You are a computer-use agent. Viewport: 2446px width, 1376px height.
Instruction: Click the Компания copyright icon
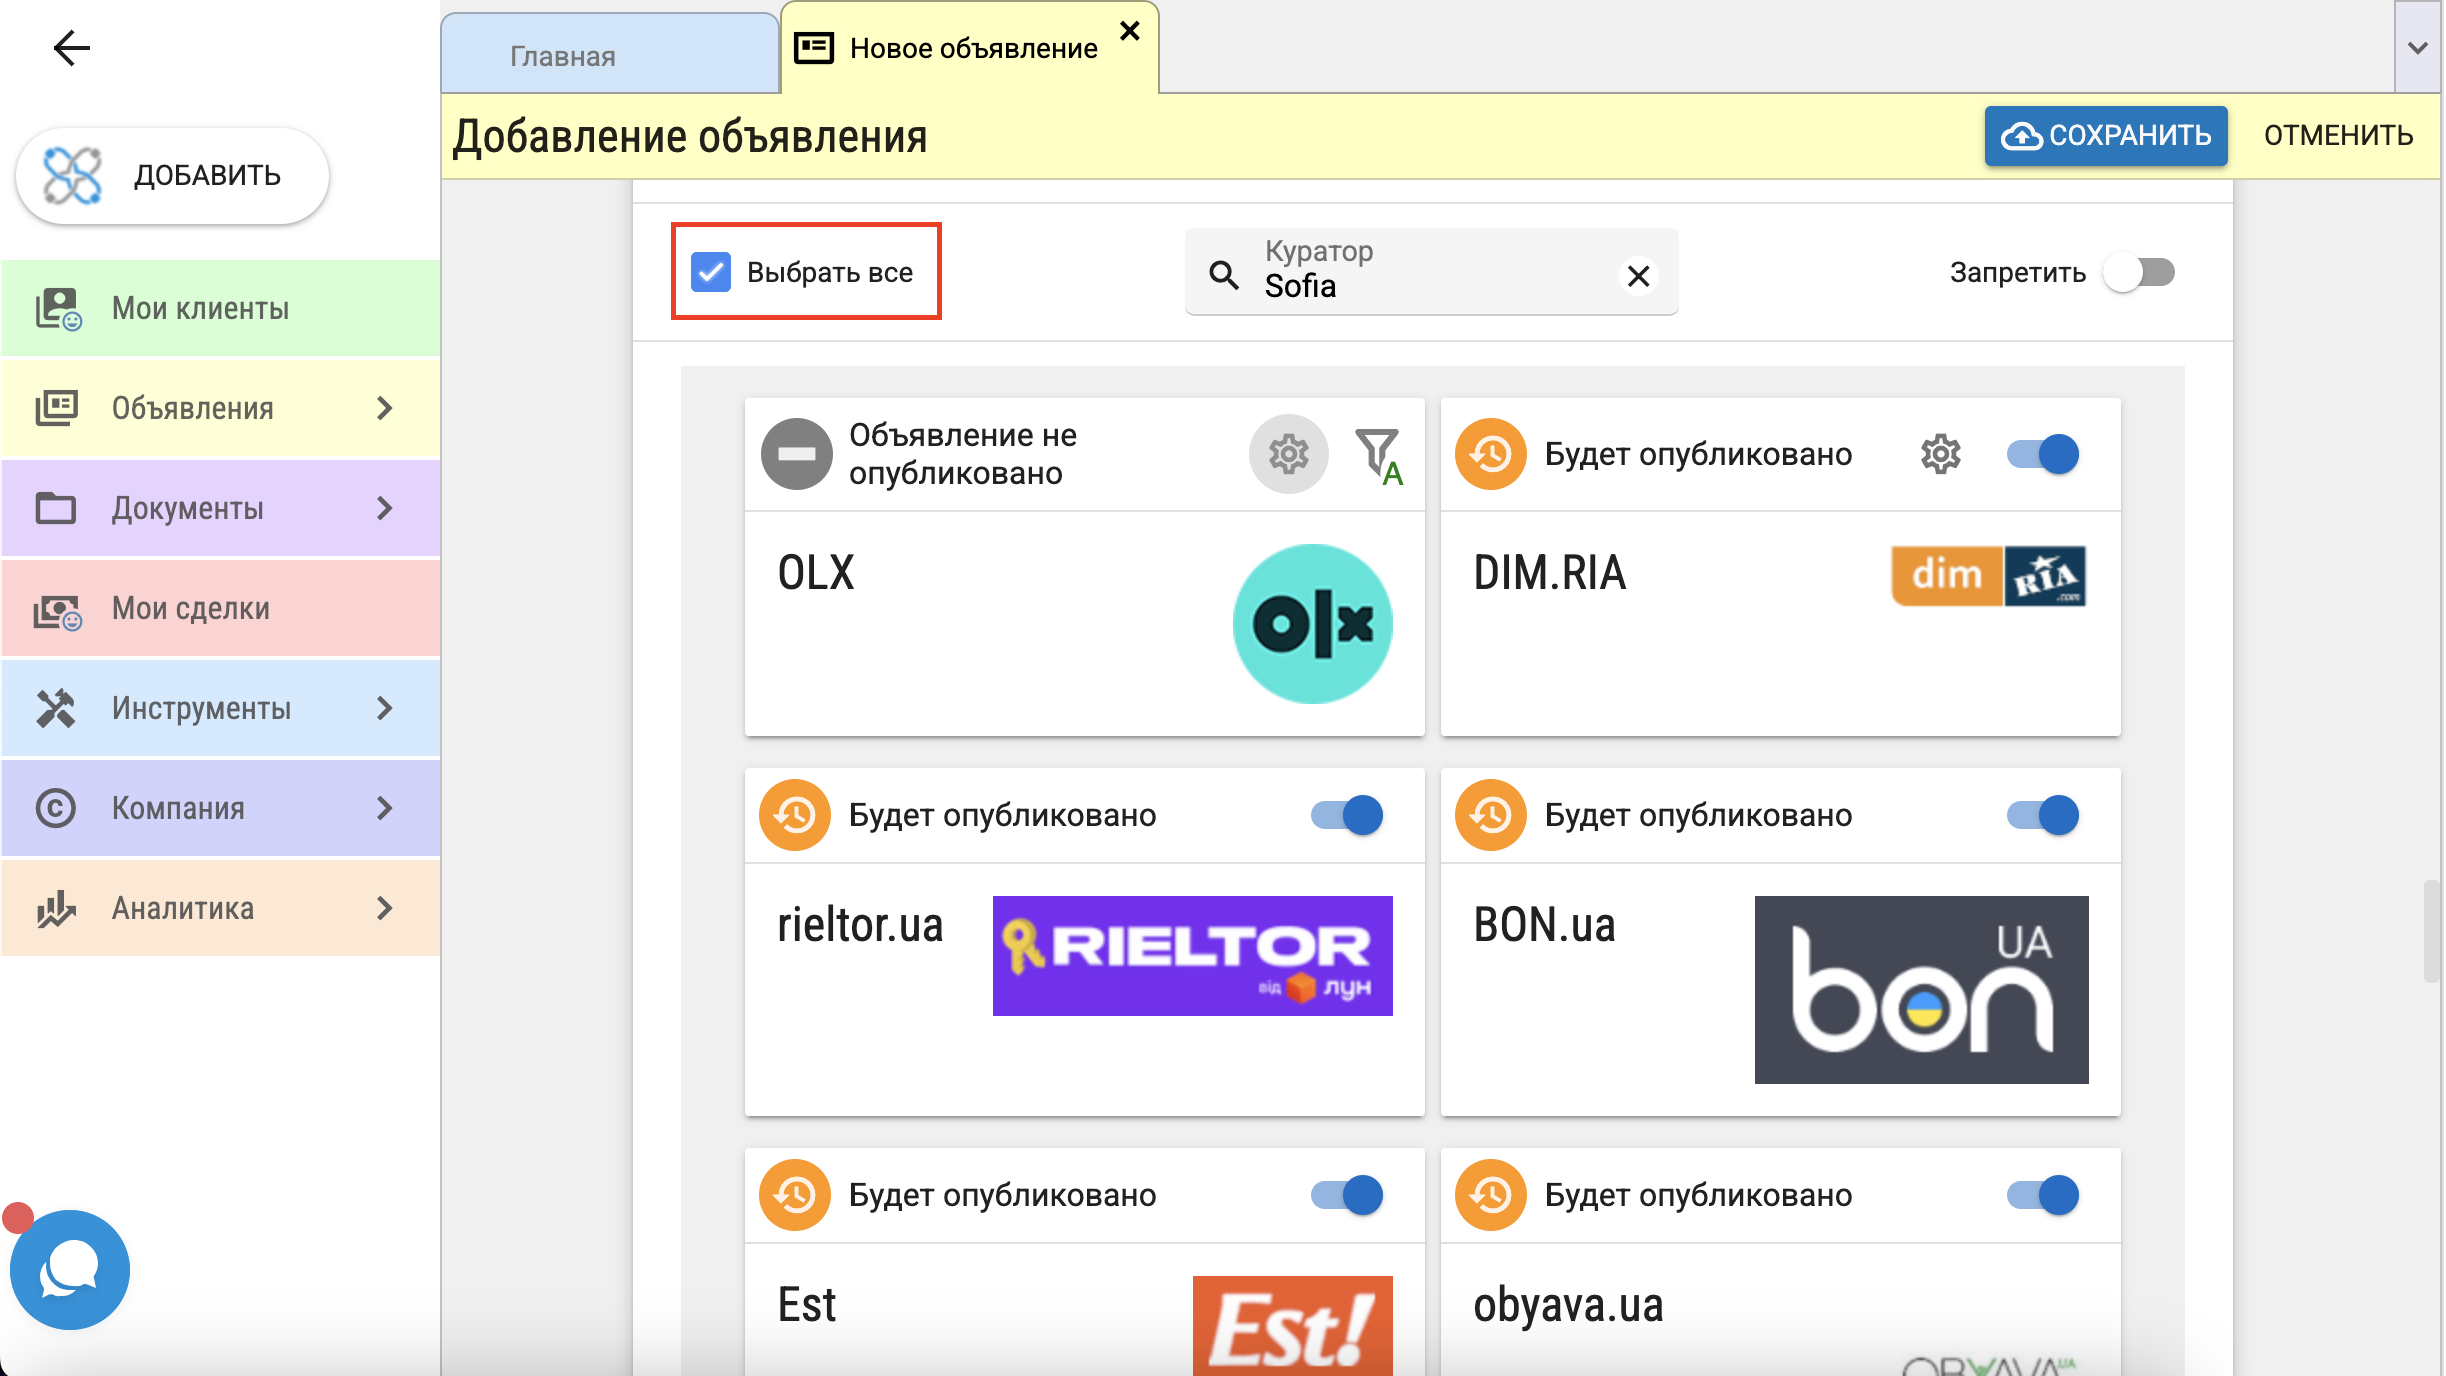(x=56, y=808)
